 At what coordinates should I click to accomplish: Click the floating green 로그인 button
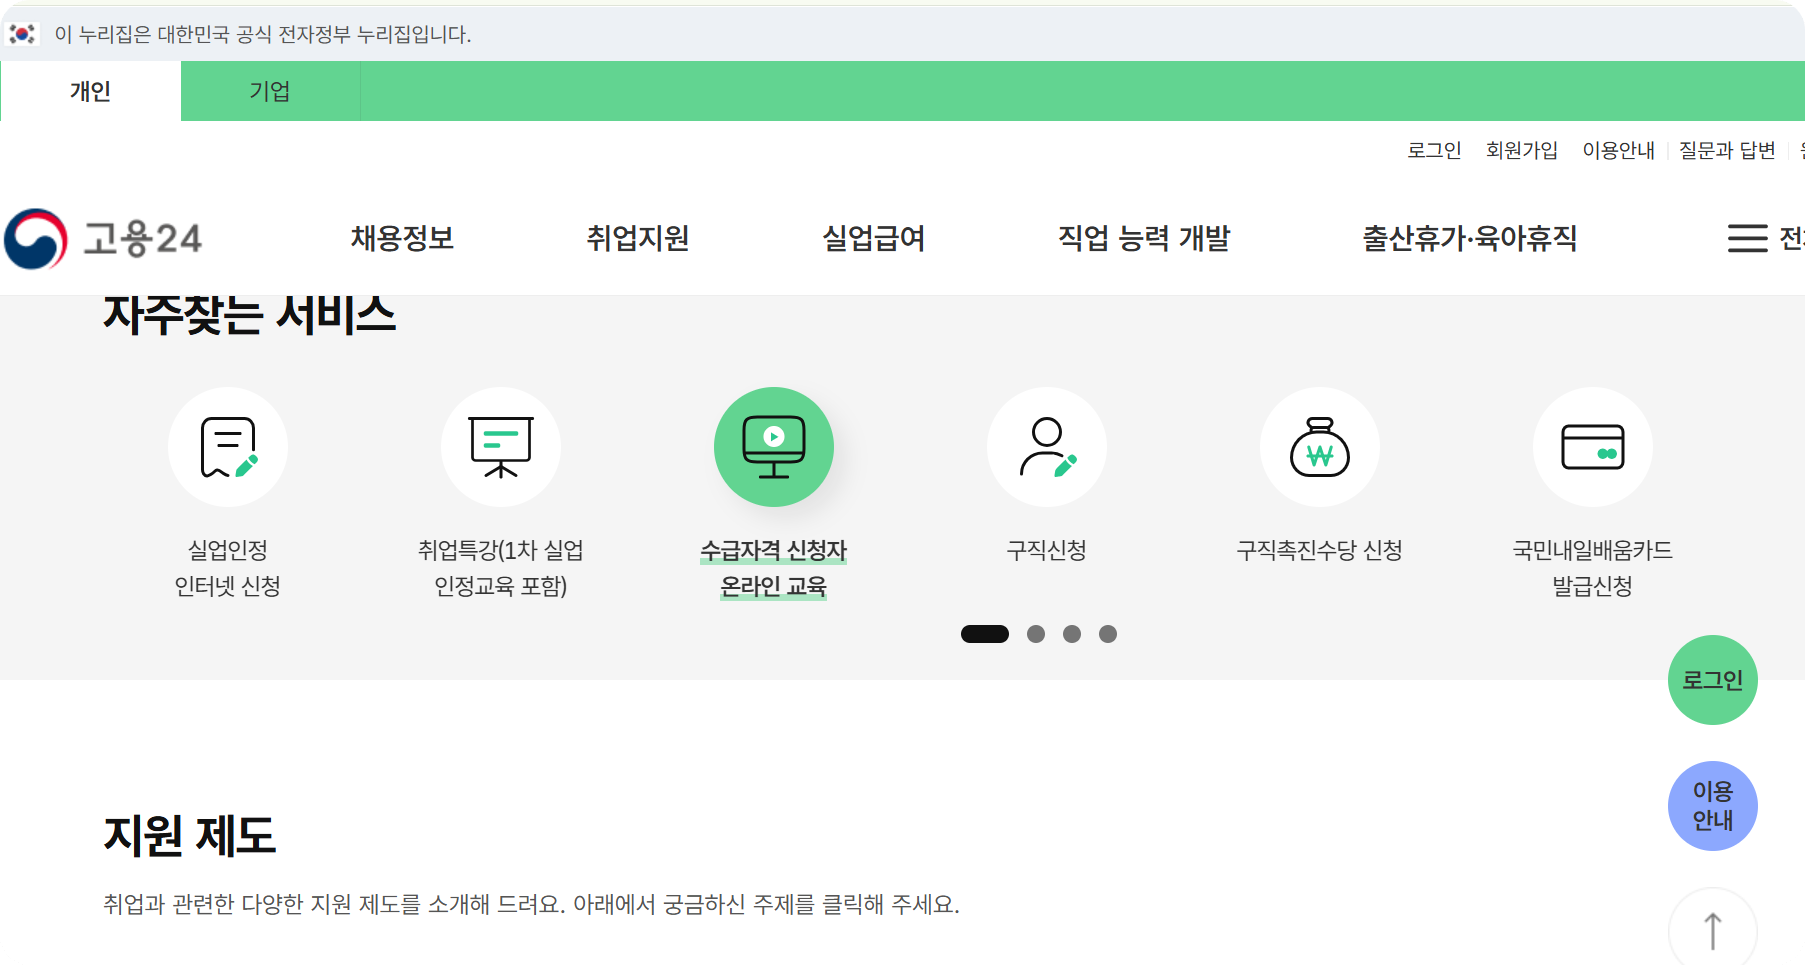(x=1712, y=680)
